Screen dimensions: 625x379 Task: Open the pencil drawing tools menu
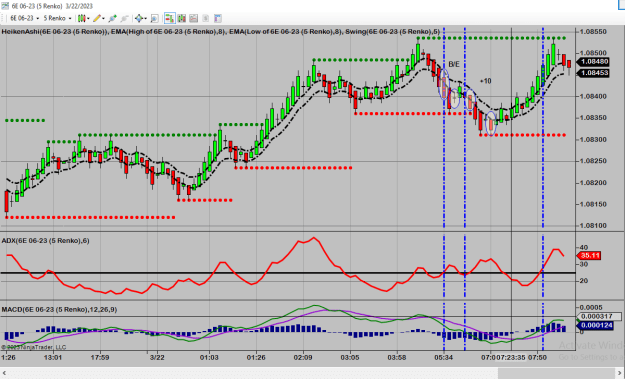(x=98, y=18)
